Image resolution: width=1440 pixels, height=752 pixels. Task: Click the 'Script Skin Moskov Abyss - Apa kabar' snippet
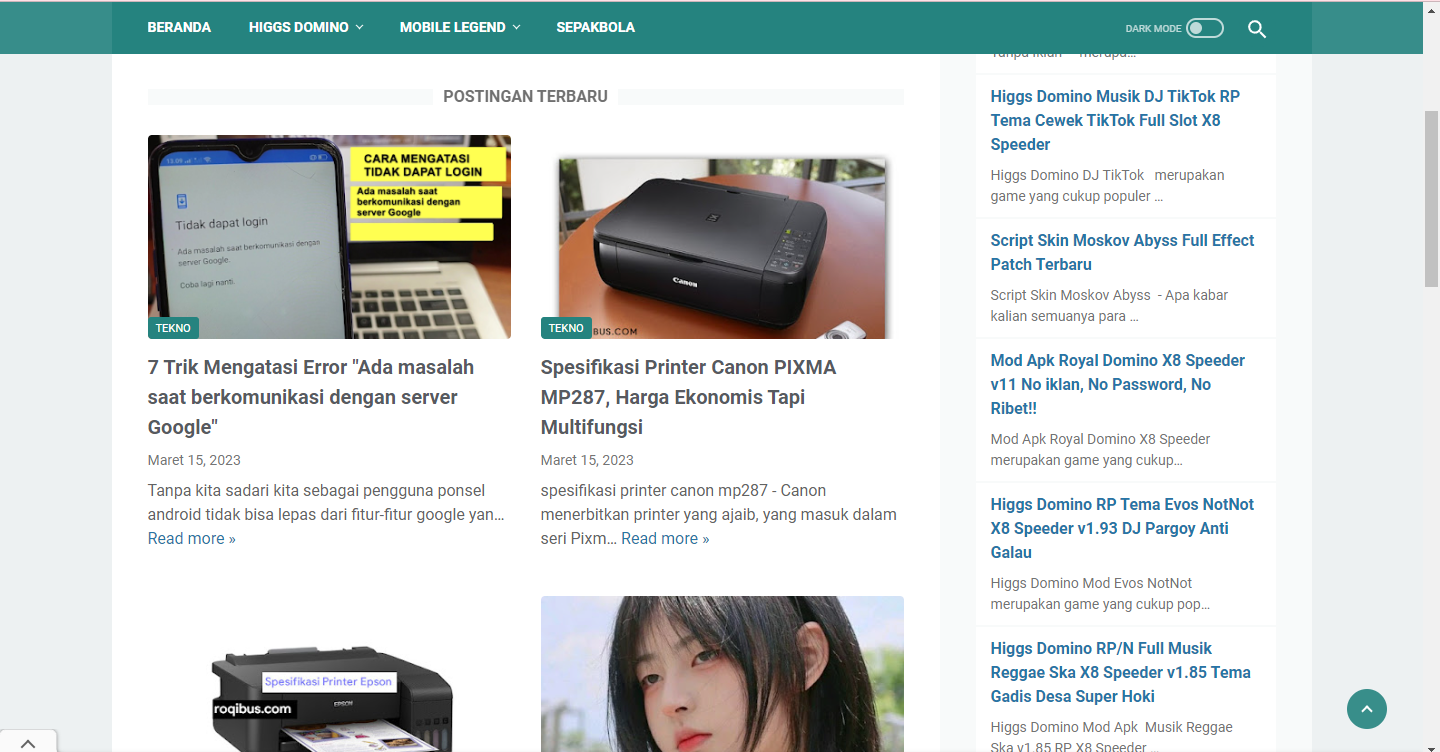point(1109,305)
